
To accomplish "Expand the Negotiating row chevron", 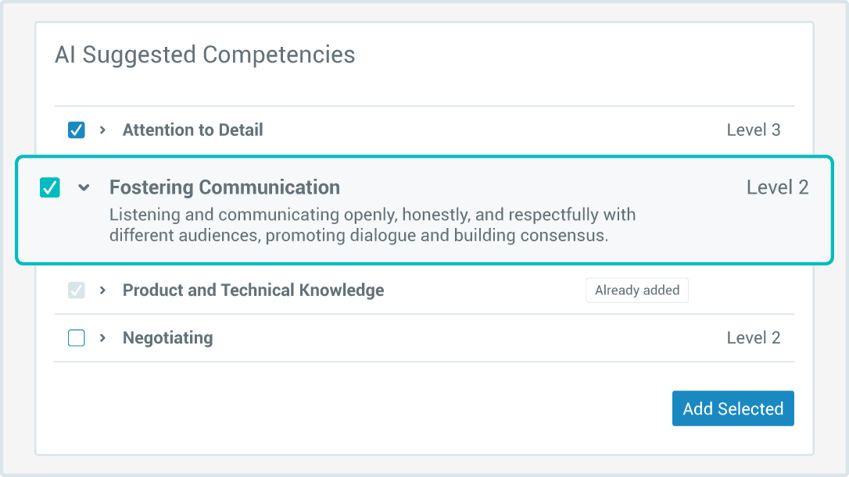I will [x=102, y=338].
